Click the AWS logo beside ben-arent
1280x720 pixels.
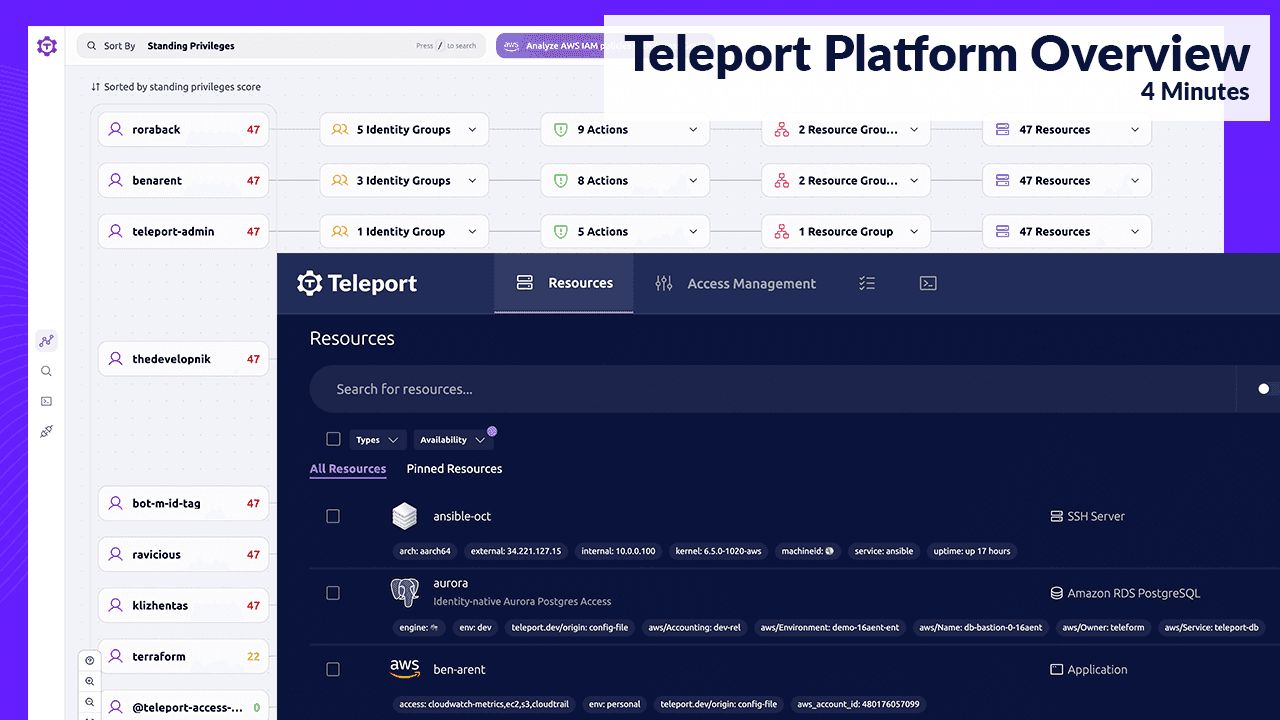405,668
